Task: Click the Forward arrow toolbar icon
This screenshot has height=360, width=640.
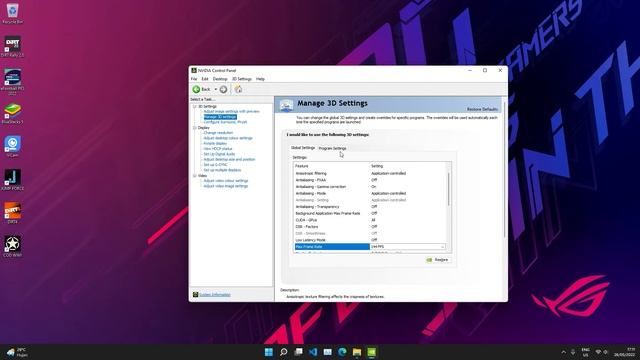Action: point(223,89)
